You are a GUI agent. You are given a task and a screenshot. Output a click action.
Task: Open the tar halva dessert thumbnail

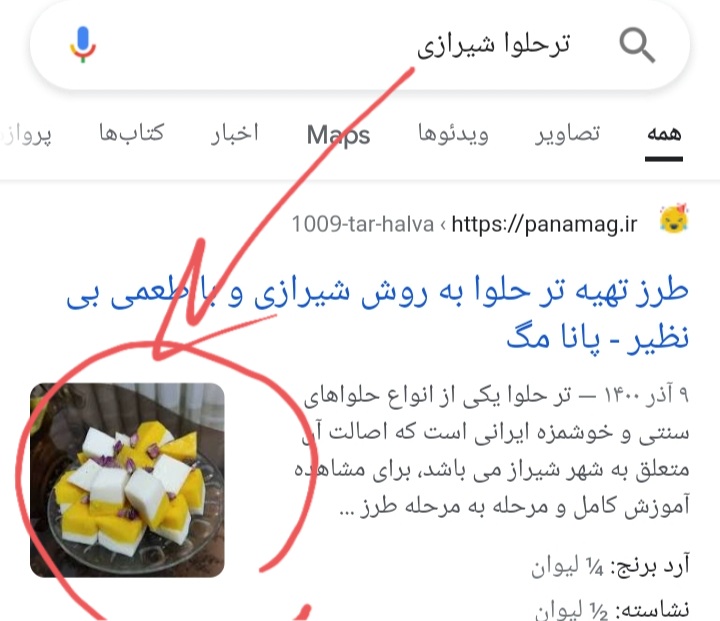(127, 480)
